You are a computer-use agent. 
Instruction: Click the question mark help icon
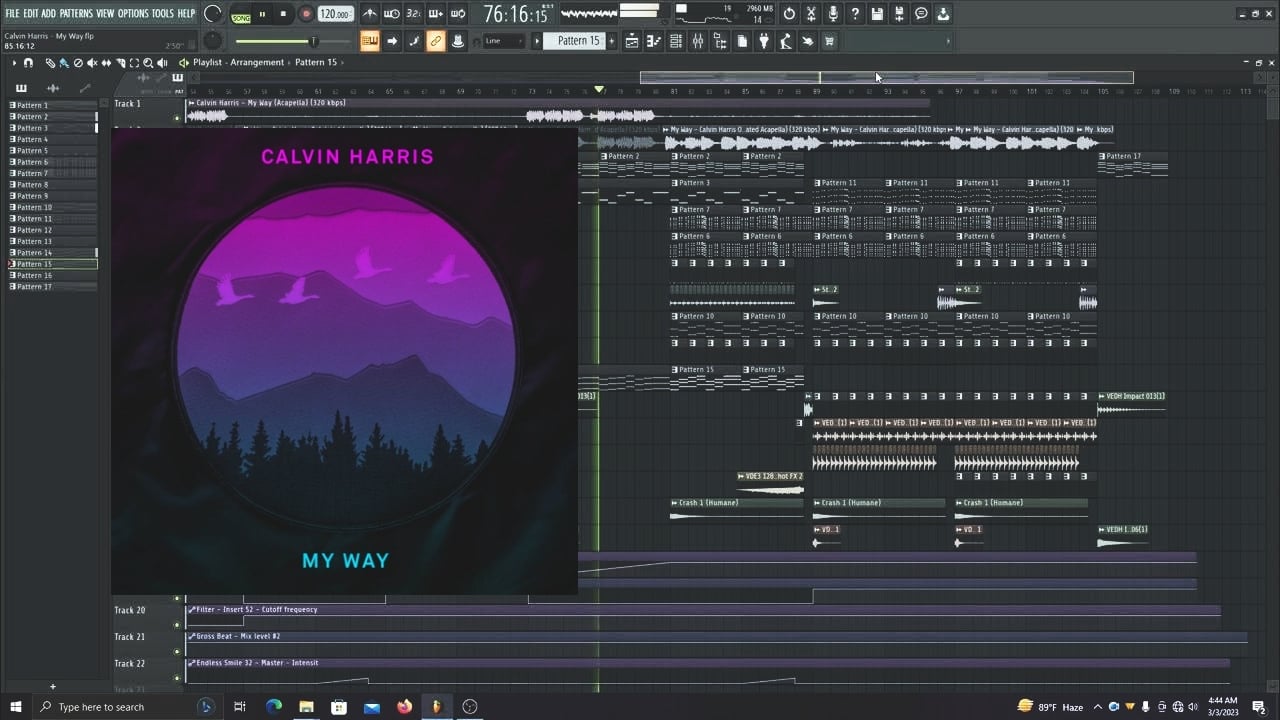click(x=855, y=14)
